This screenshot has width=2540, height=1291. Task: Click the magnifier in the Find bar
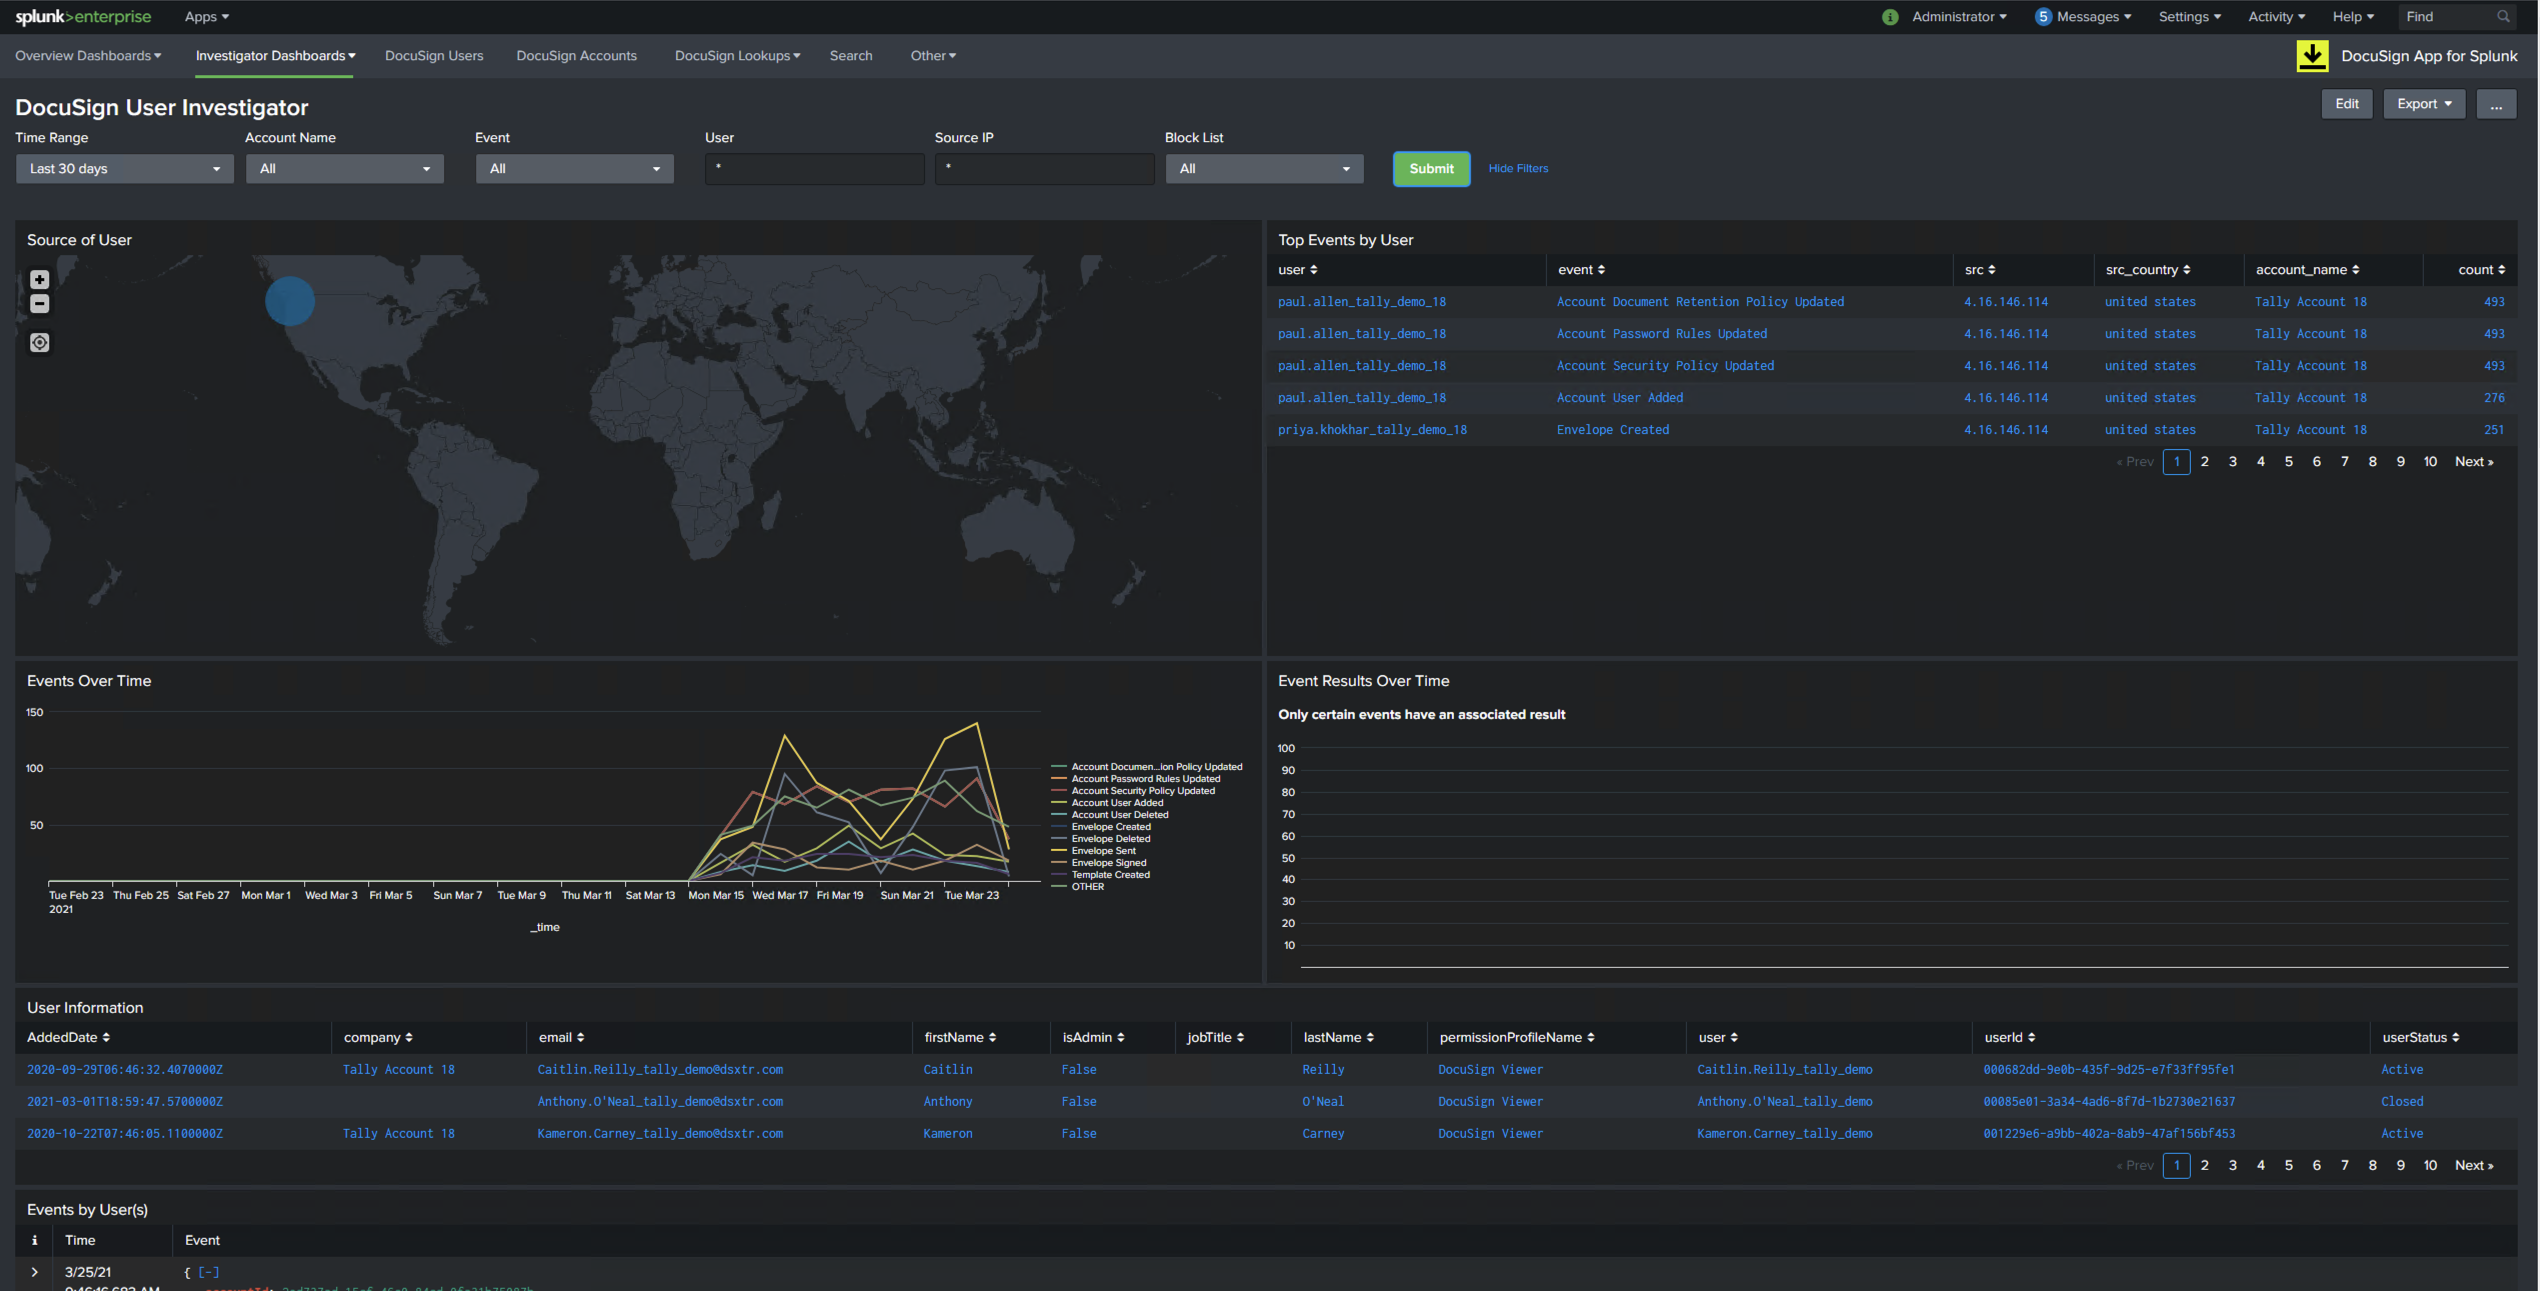[x=2504, y=16]
